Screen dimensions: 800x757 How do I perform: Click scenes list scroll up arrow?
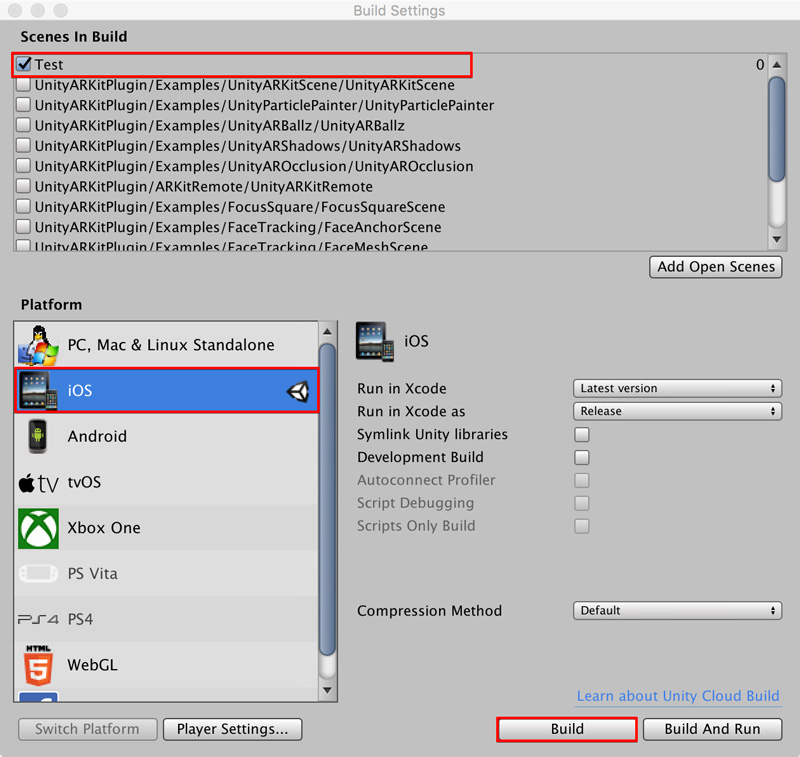point(777,65)
